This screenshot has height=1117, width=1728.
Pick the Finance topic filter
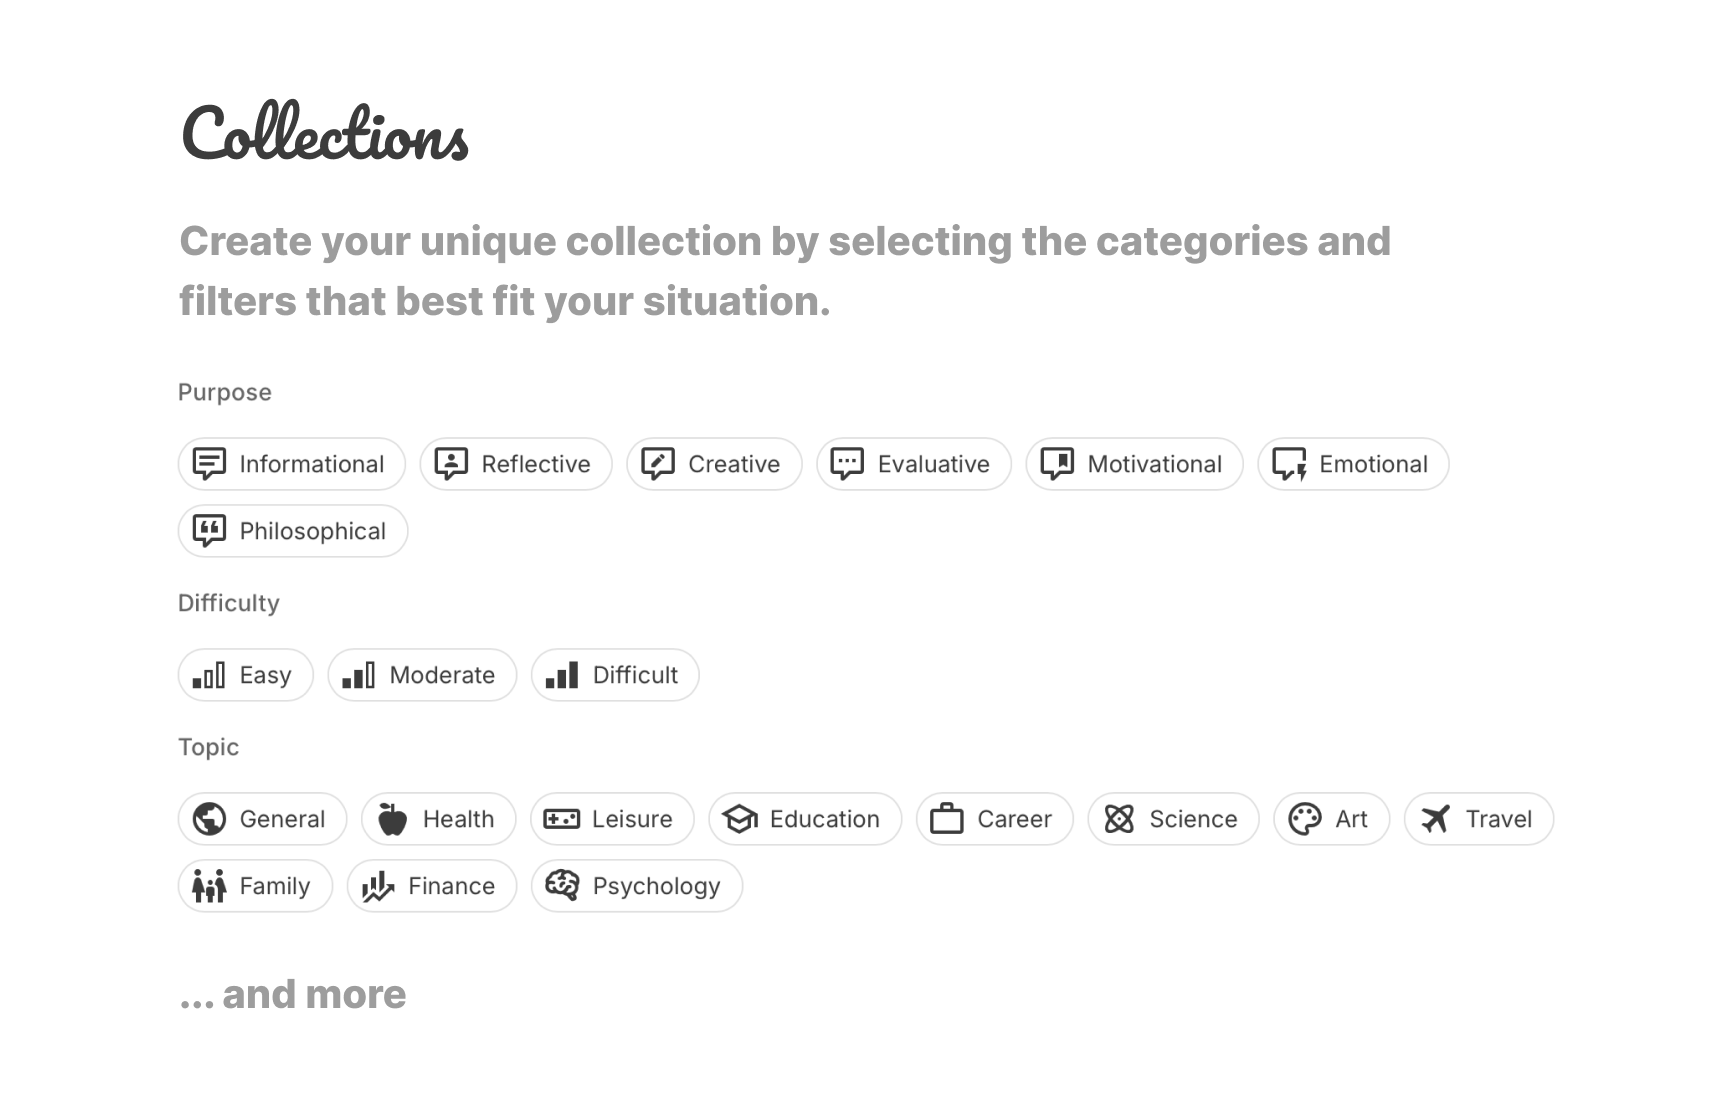(432, 886)
